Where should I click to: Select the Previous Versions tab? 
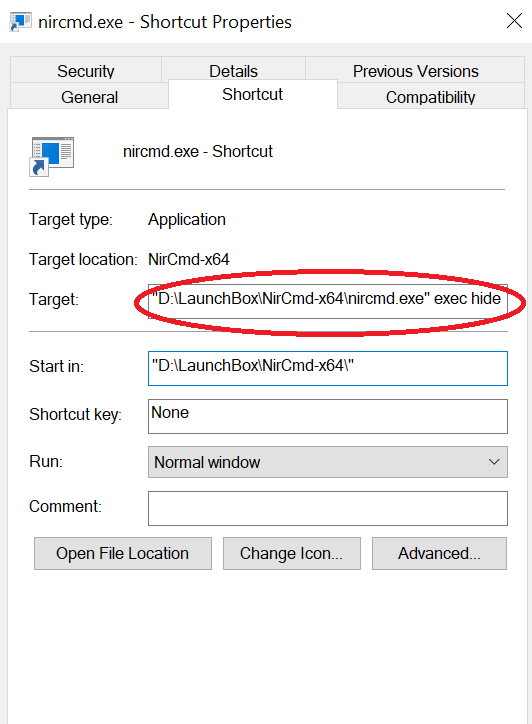tap(415, 71)
